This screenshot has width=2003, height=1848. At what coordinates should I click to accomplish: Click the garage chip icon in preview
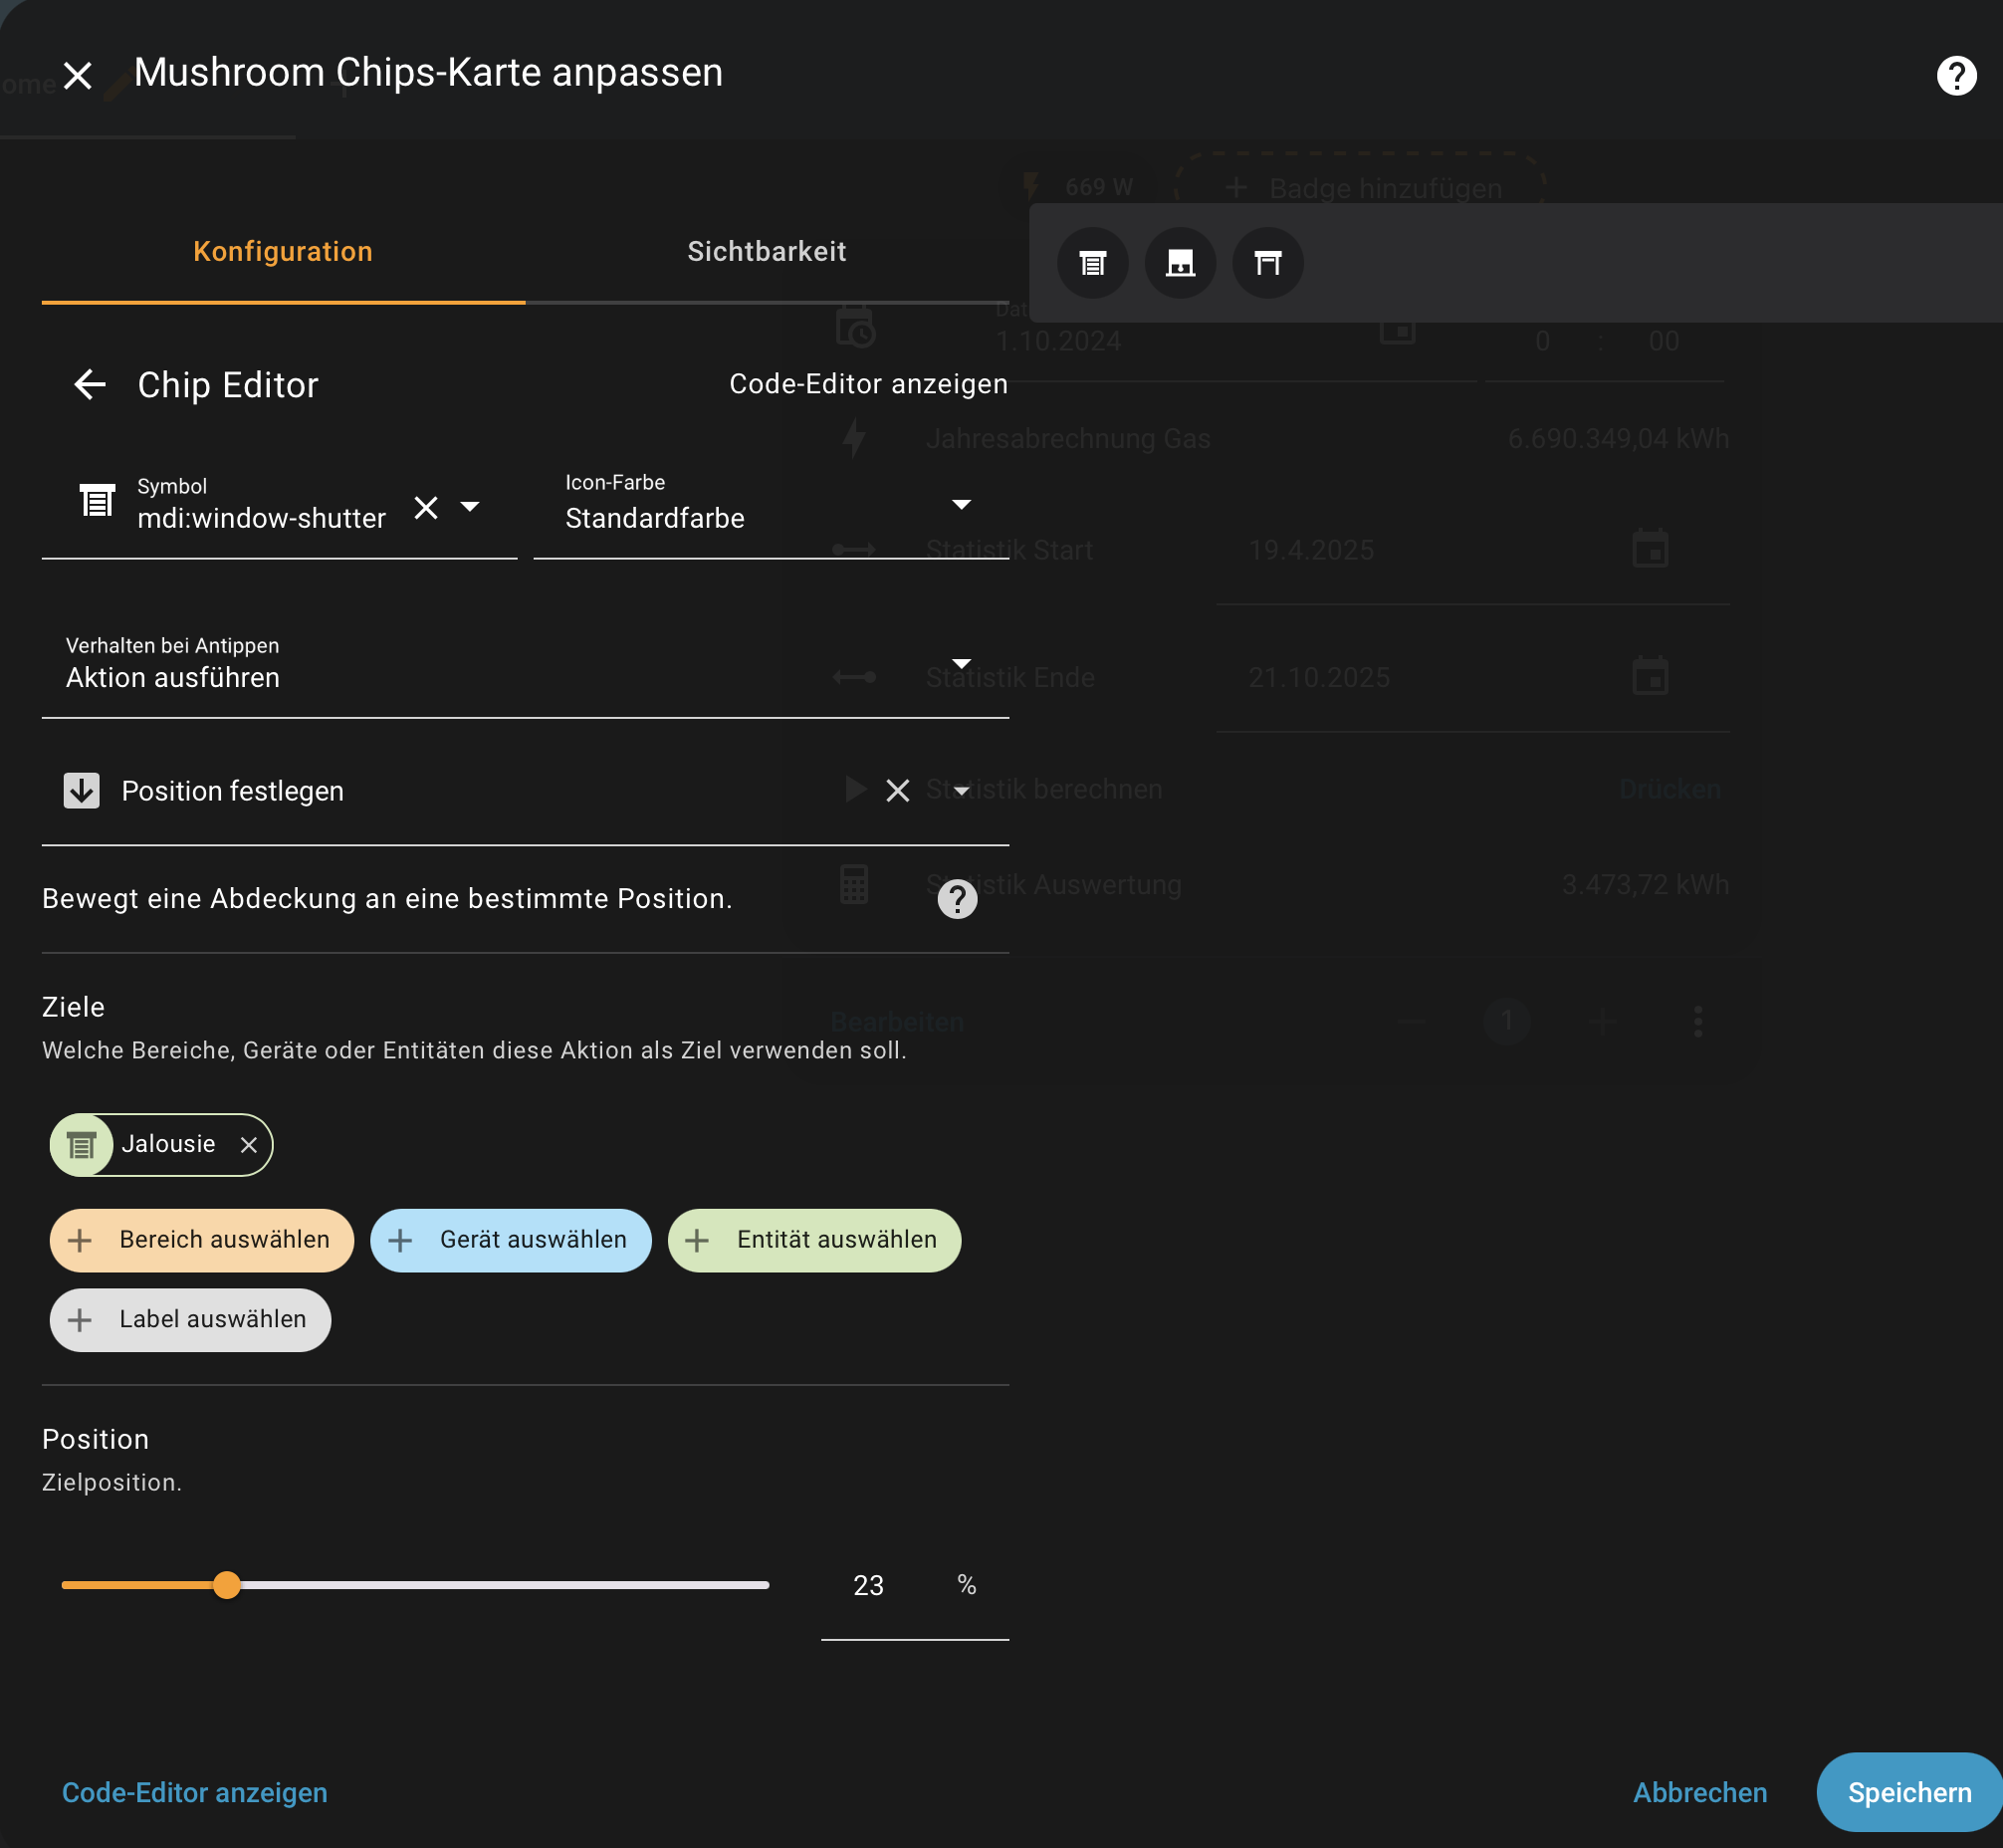point(1180,264)
